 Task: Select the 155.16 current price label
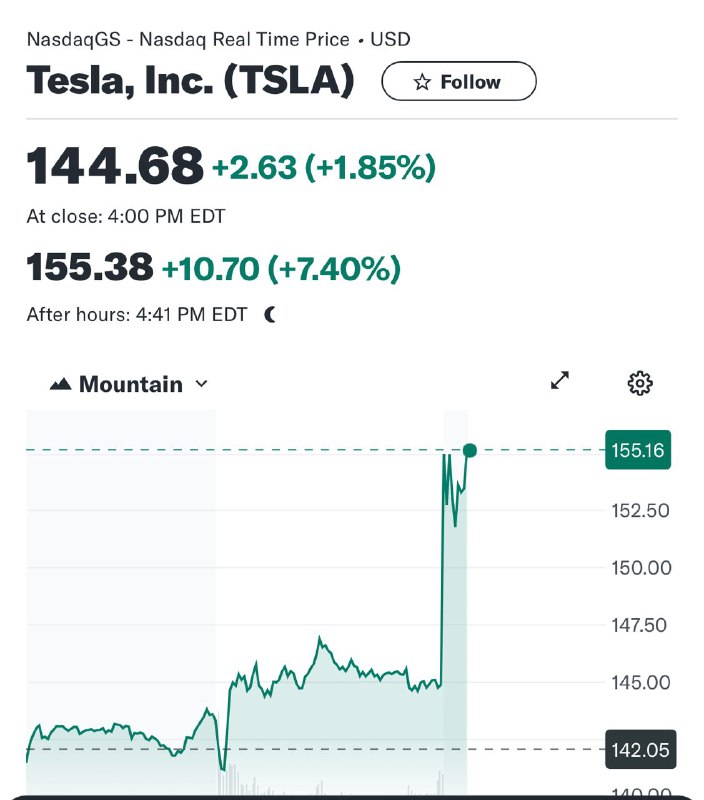pos(638,451)
